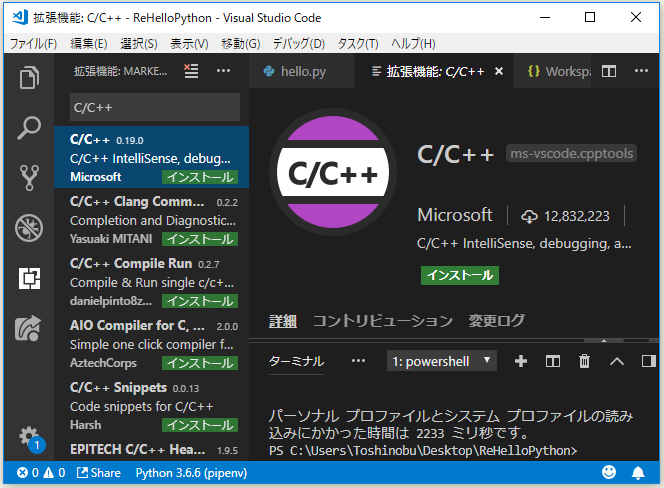Click the Microsoft publisher link
The width and height of the screenshot is (664, 488).
click(455, 215)
